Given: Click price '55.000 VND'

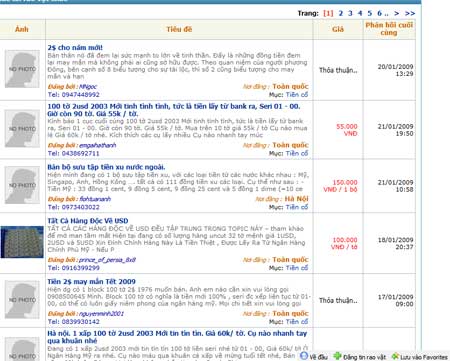Looking at the screenshot, I should coord(347,130).
